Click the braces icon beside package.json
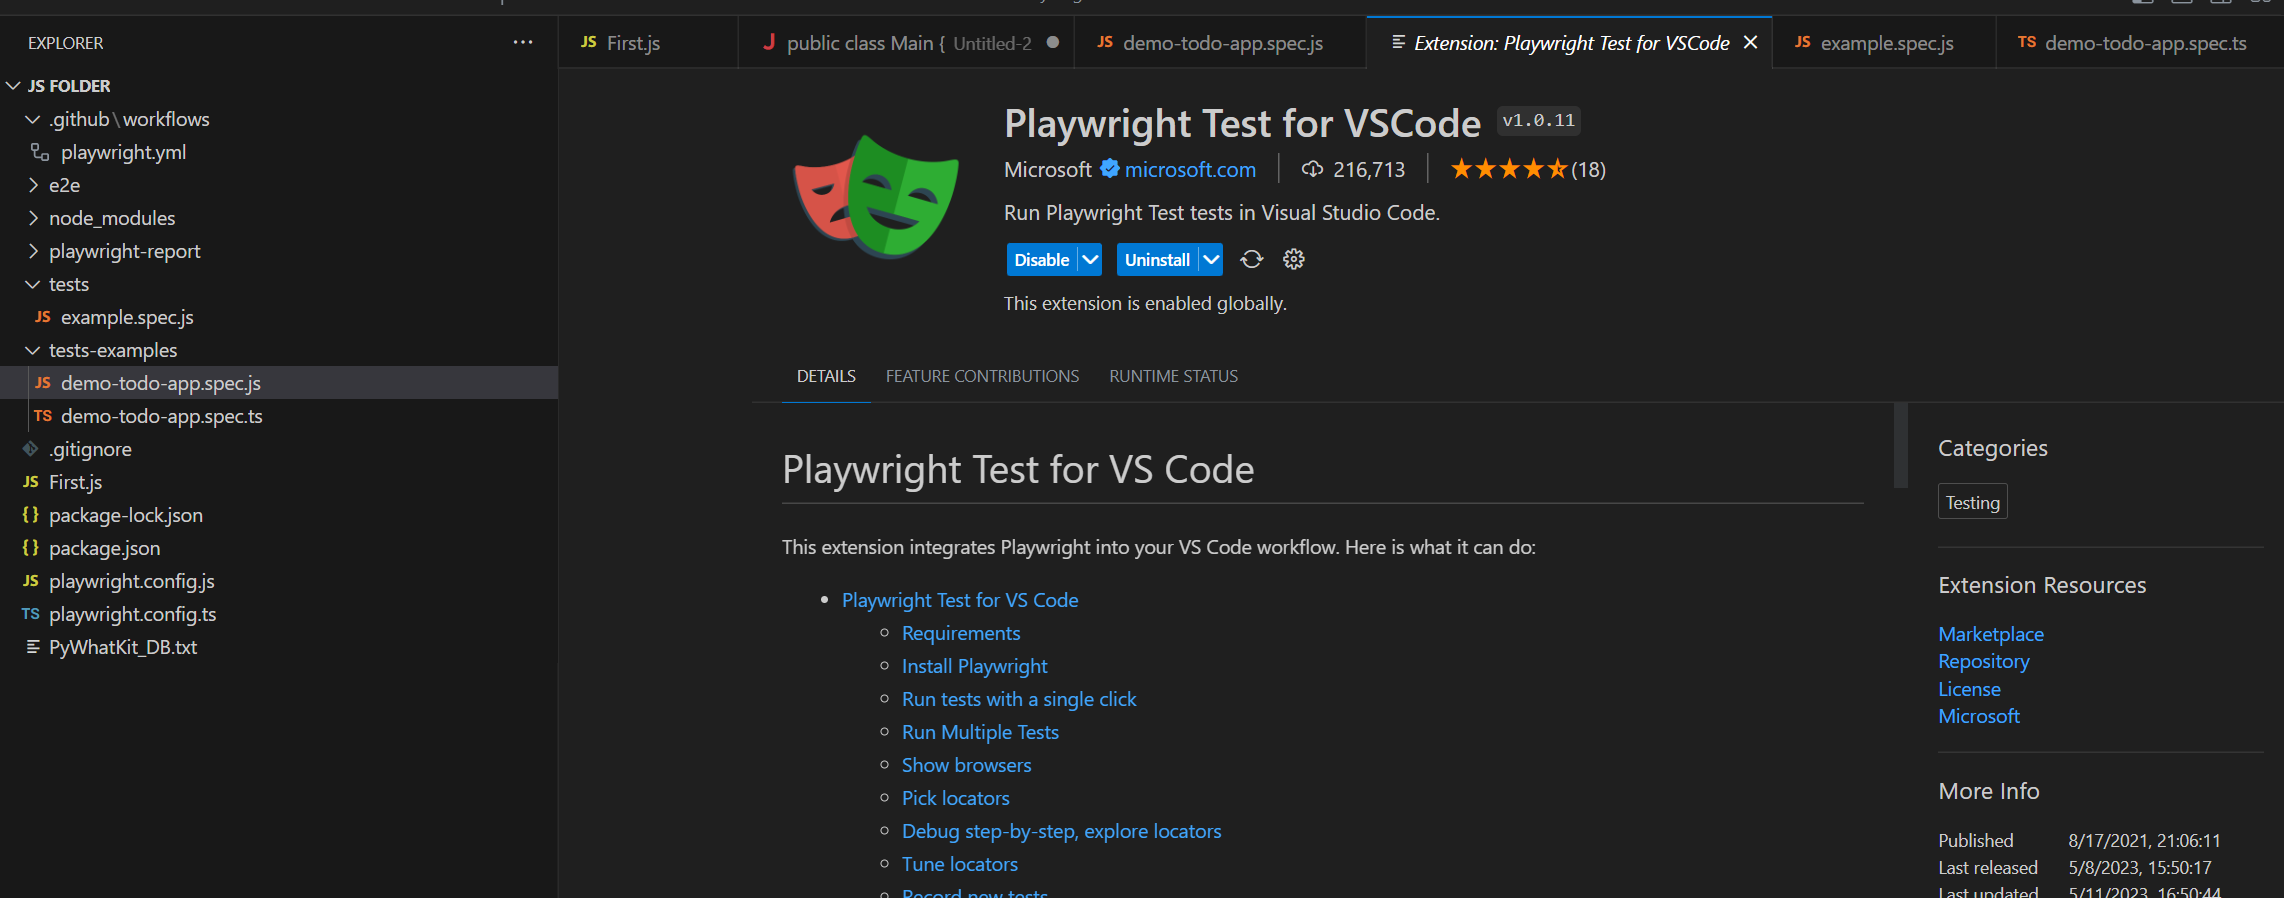Image resolution: width=2284 pixels, height=898 pixels. click(x=30, y=548)
